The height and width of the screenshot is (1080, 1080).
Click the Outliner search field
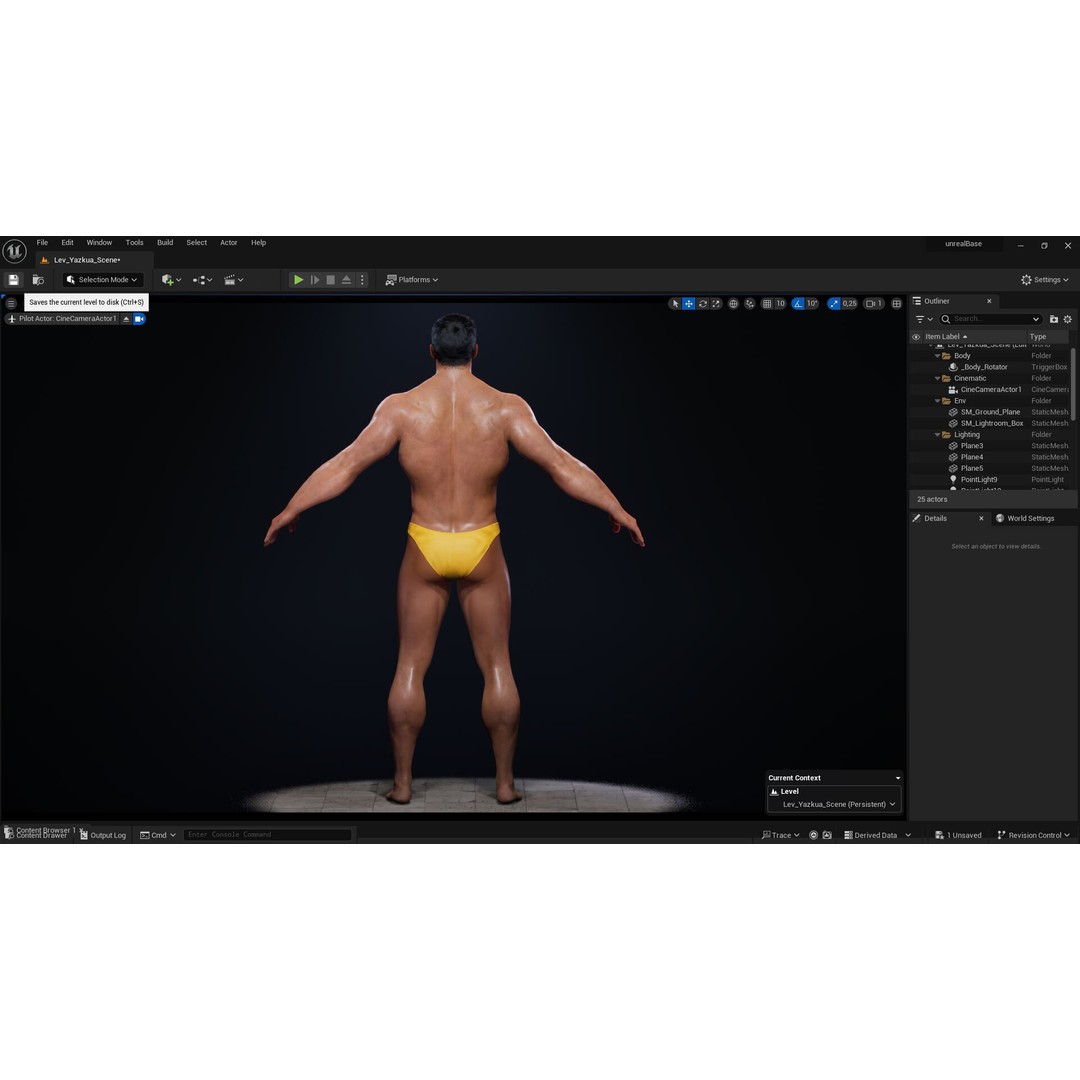click(990, 319)
